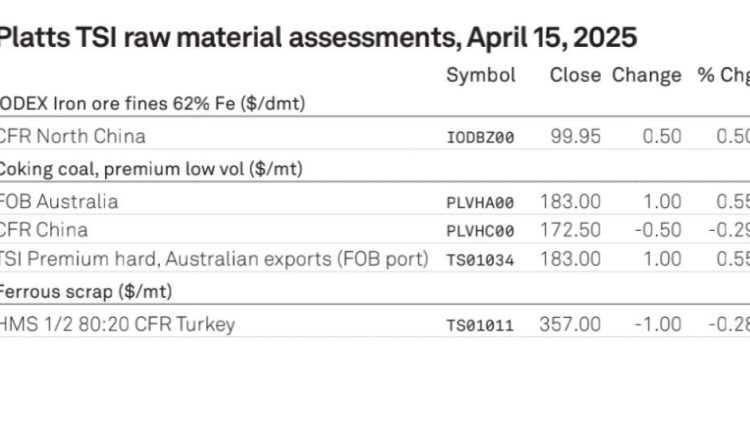750x430 pixels.
Task: Click symbol code PLVHC00
Action: pyautogui.click(x=480, y=232)
